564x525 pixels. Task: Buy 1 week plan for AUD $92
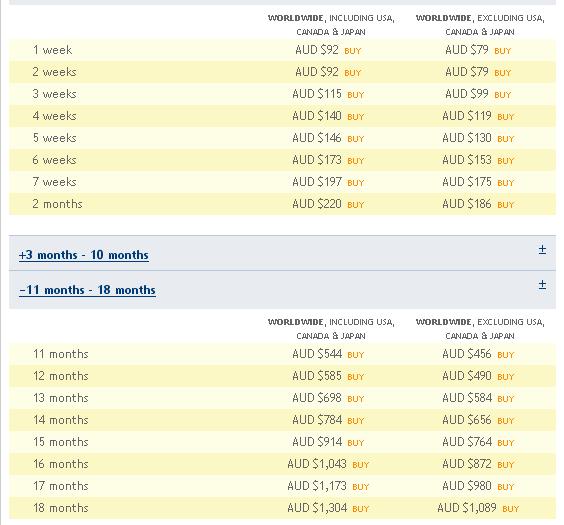(x=352, y=51)
